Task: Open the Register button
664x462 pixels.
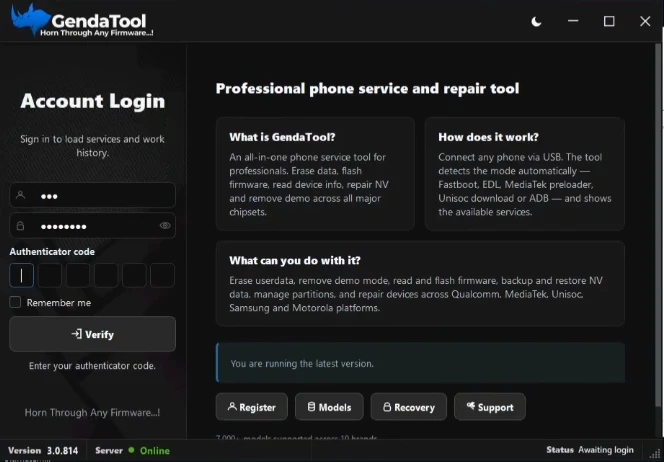Action: point(252,407)
